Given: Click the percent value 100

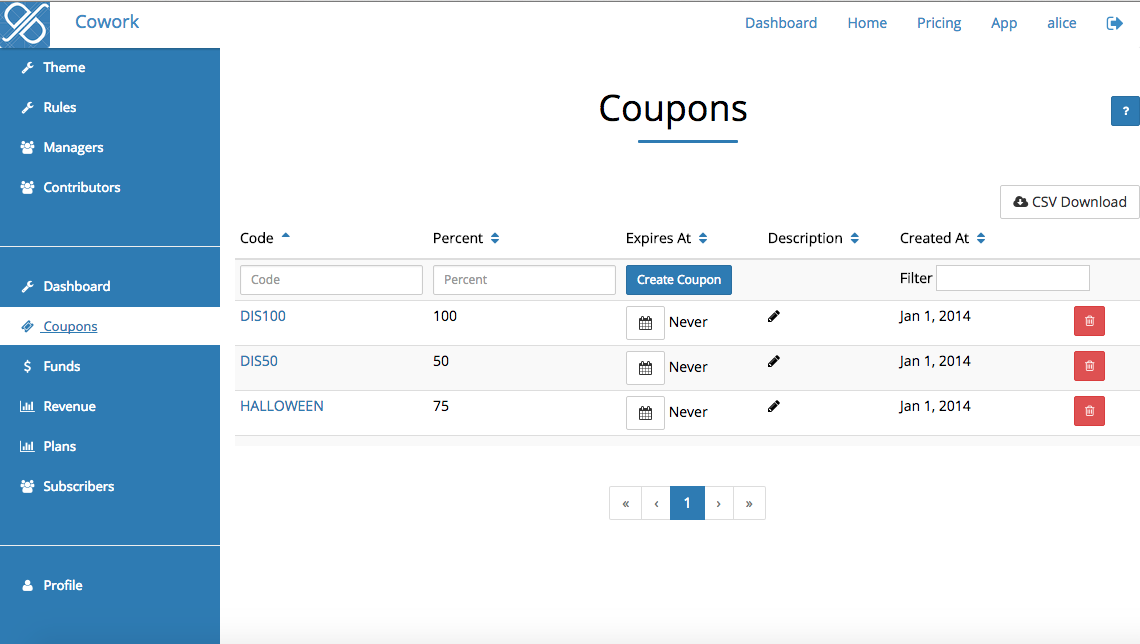Looking at the screenshot, I should pos(445,316).
